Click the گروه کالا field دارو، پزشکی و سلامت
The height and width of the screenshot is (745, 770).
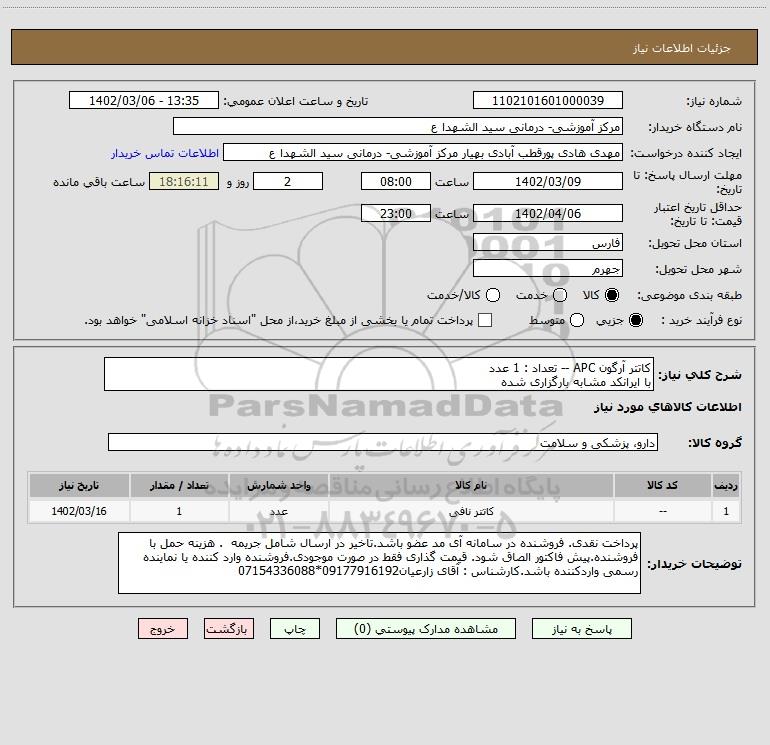[x=383, y=442]
